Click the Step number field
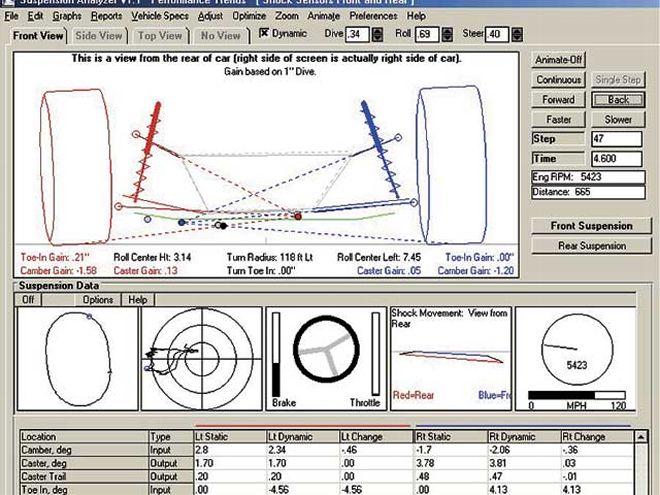This screenshot has width=660, height=495. click(617, 139)
